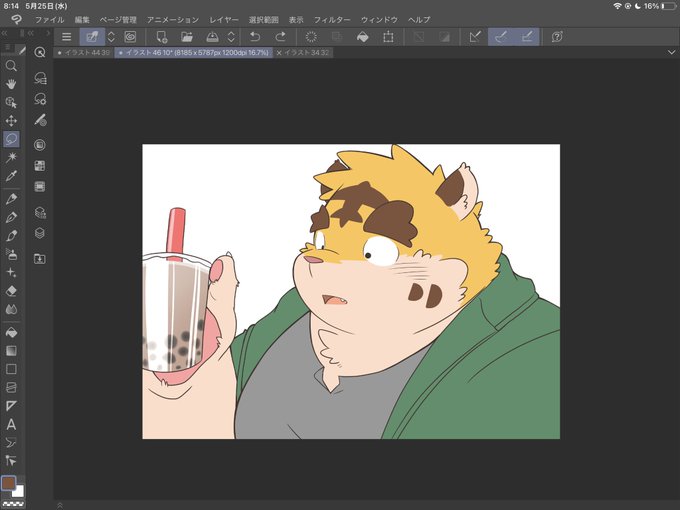Collapse the tool palette with double chevron
Image resolution: width=680 pixels, height=510 pixels.
(x=4, y=33)
